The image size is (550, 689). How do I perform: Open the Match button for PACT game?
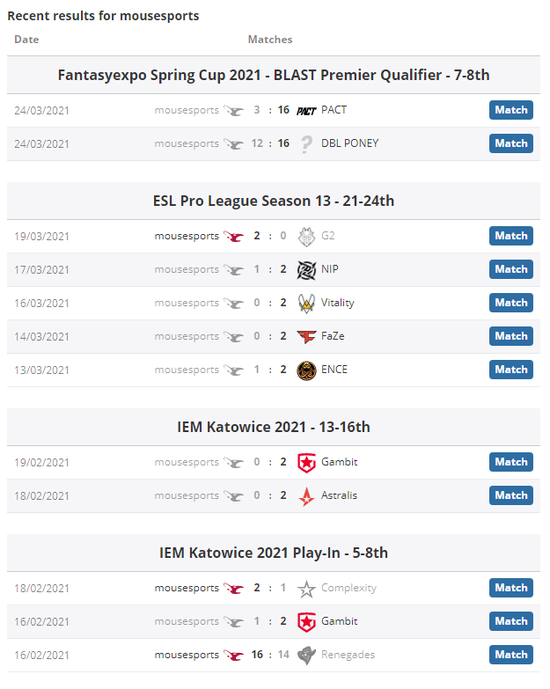click(x=511, y=110)
